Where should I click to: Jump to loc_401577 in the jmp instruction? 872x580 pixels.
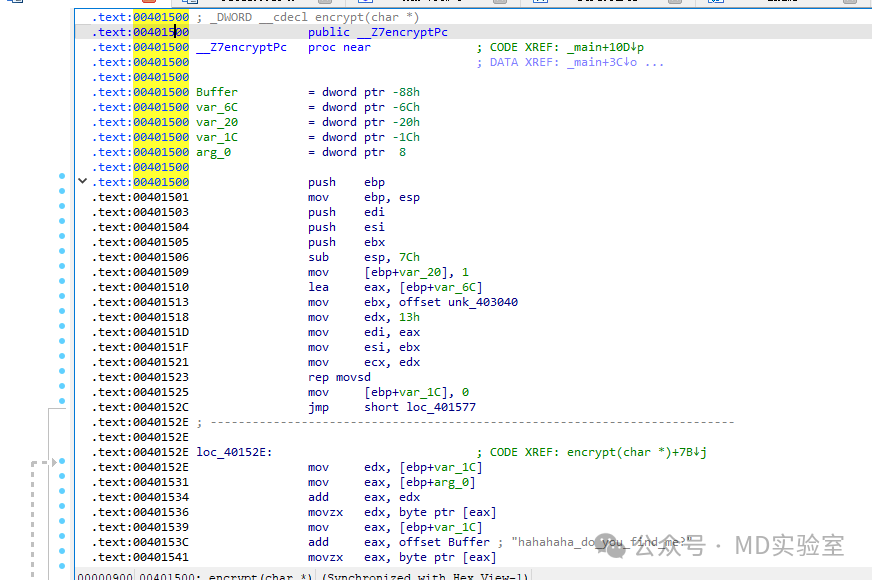click(x=441, y=407)
